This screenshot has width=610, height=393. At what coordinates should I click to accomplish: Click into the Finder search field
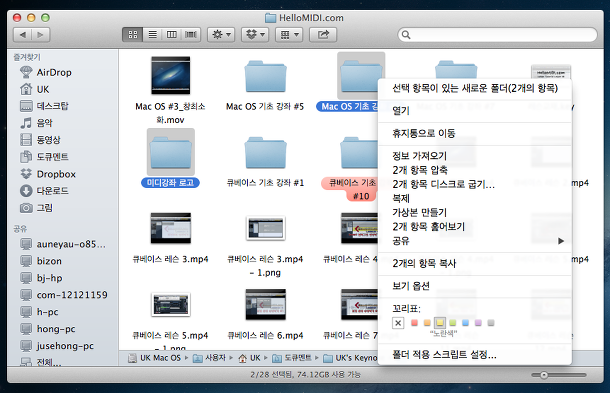tap(497, 35)
